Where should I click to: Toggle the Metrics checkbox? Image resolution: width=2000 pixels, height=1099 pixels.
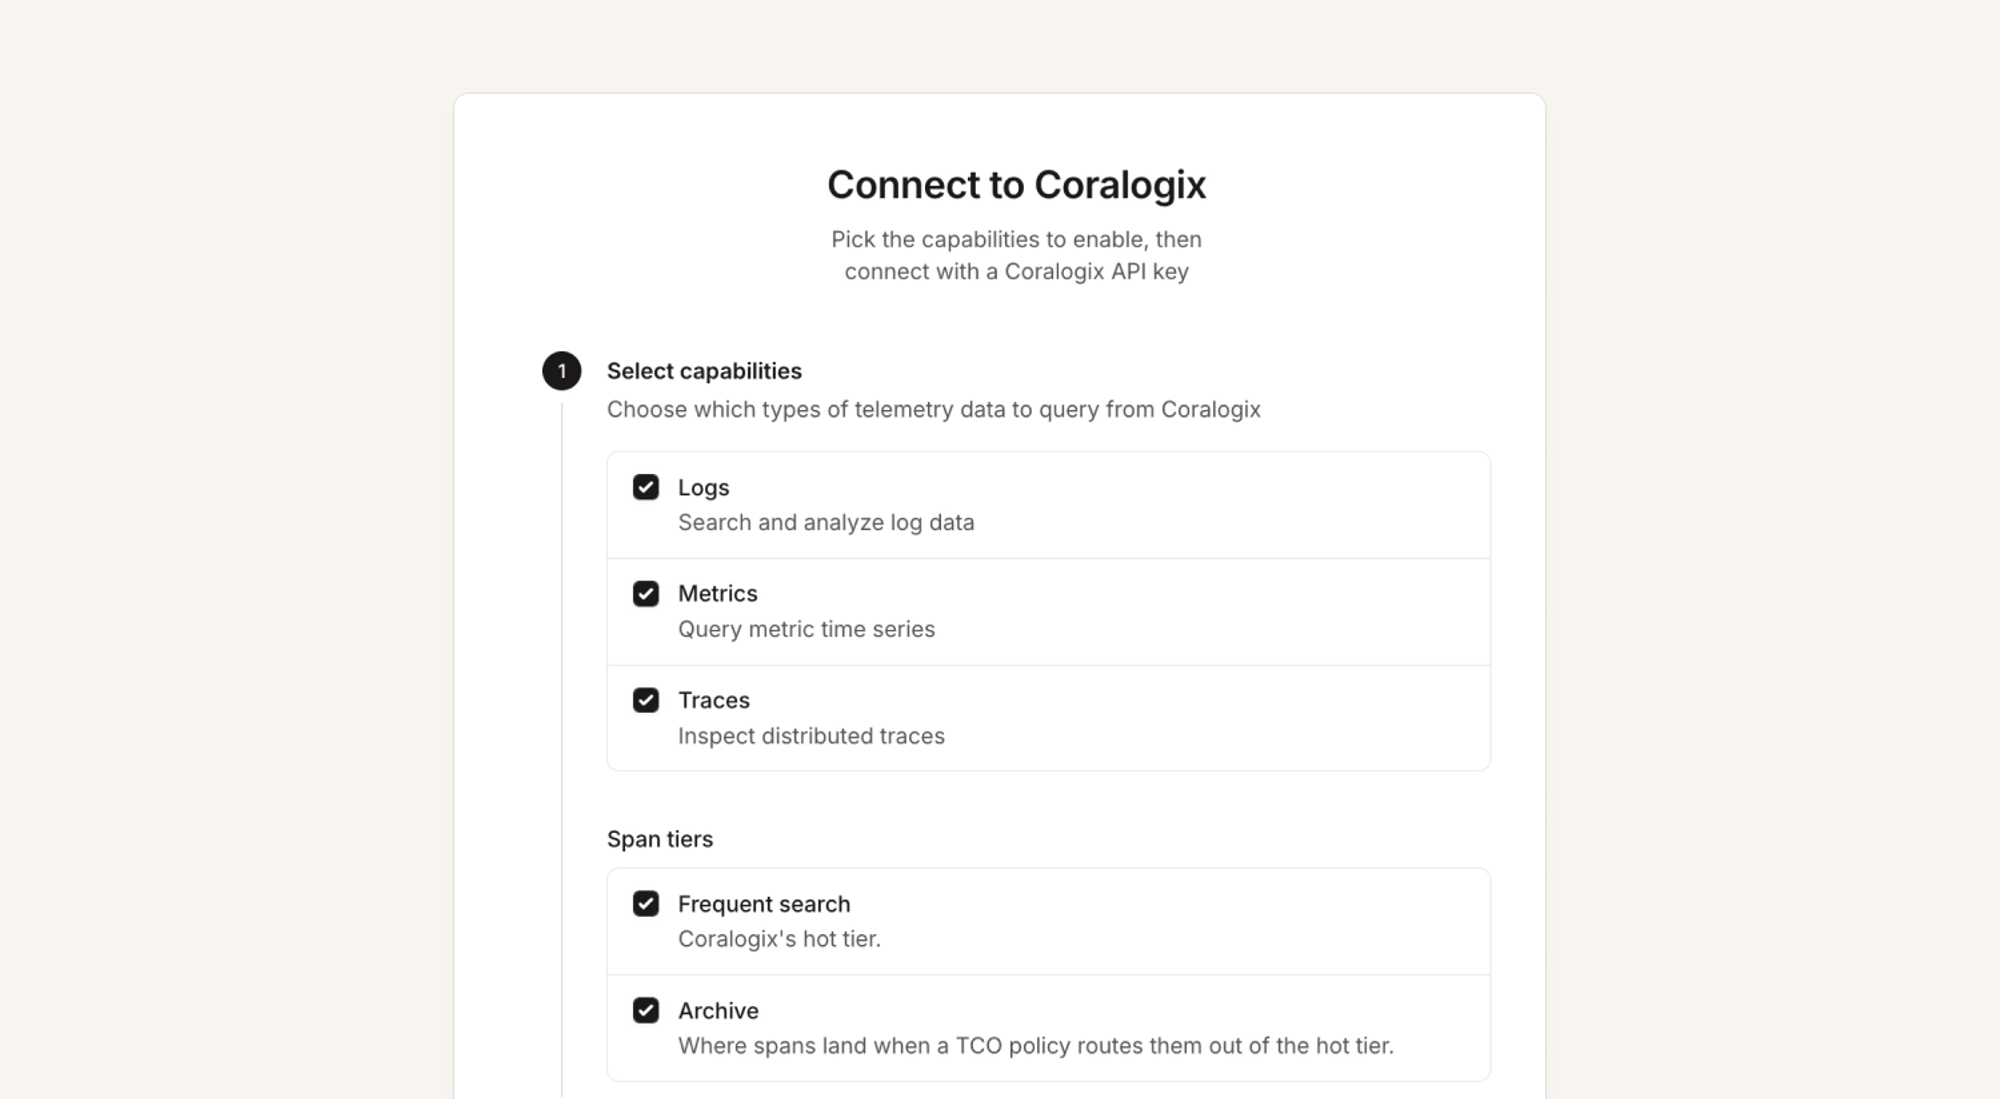[646, 594]
